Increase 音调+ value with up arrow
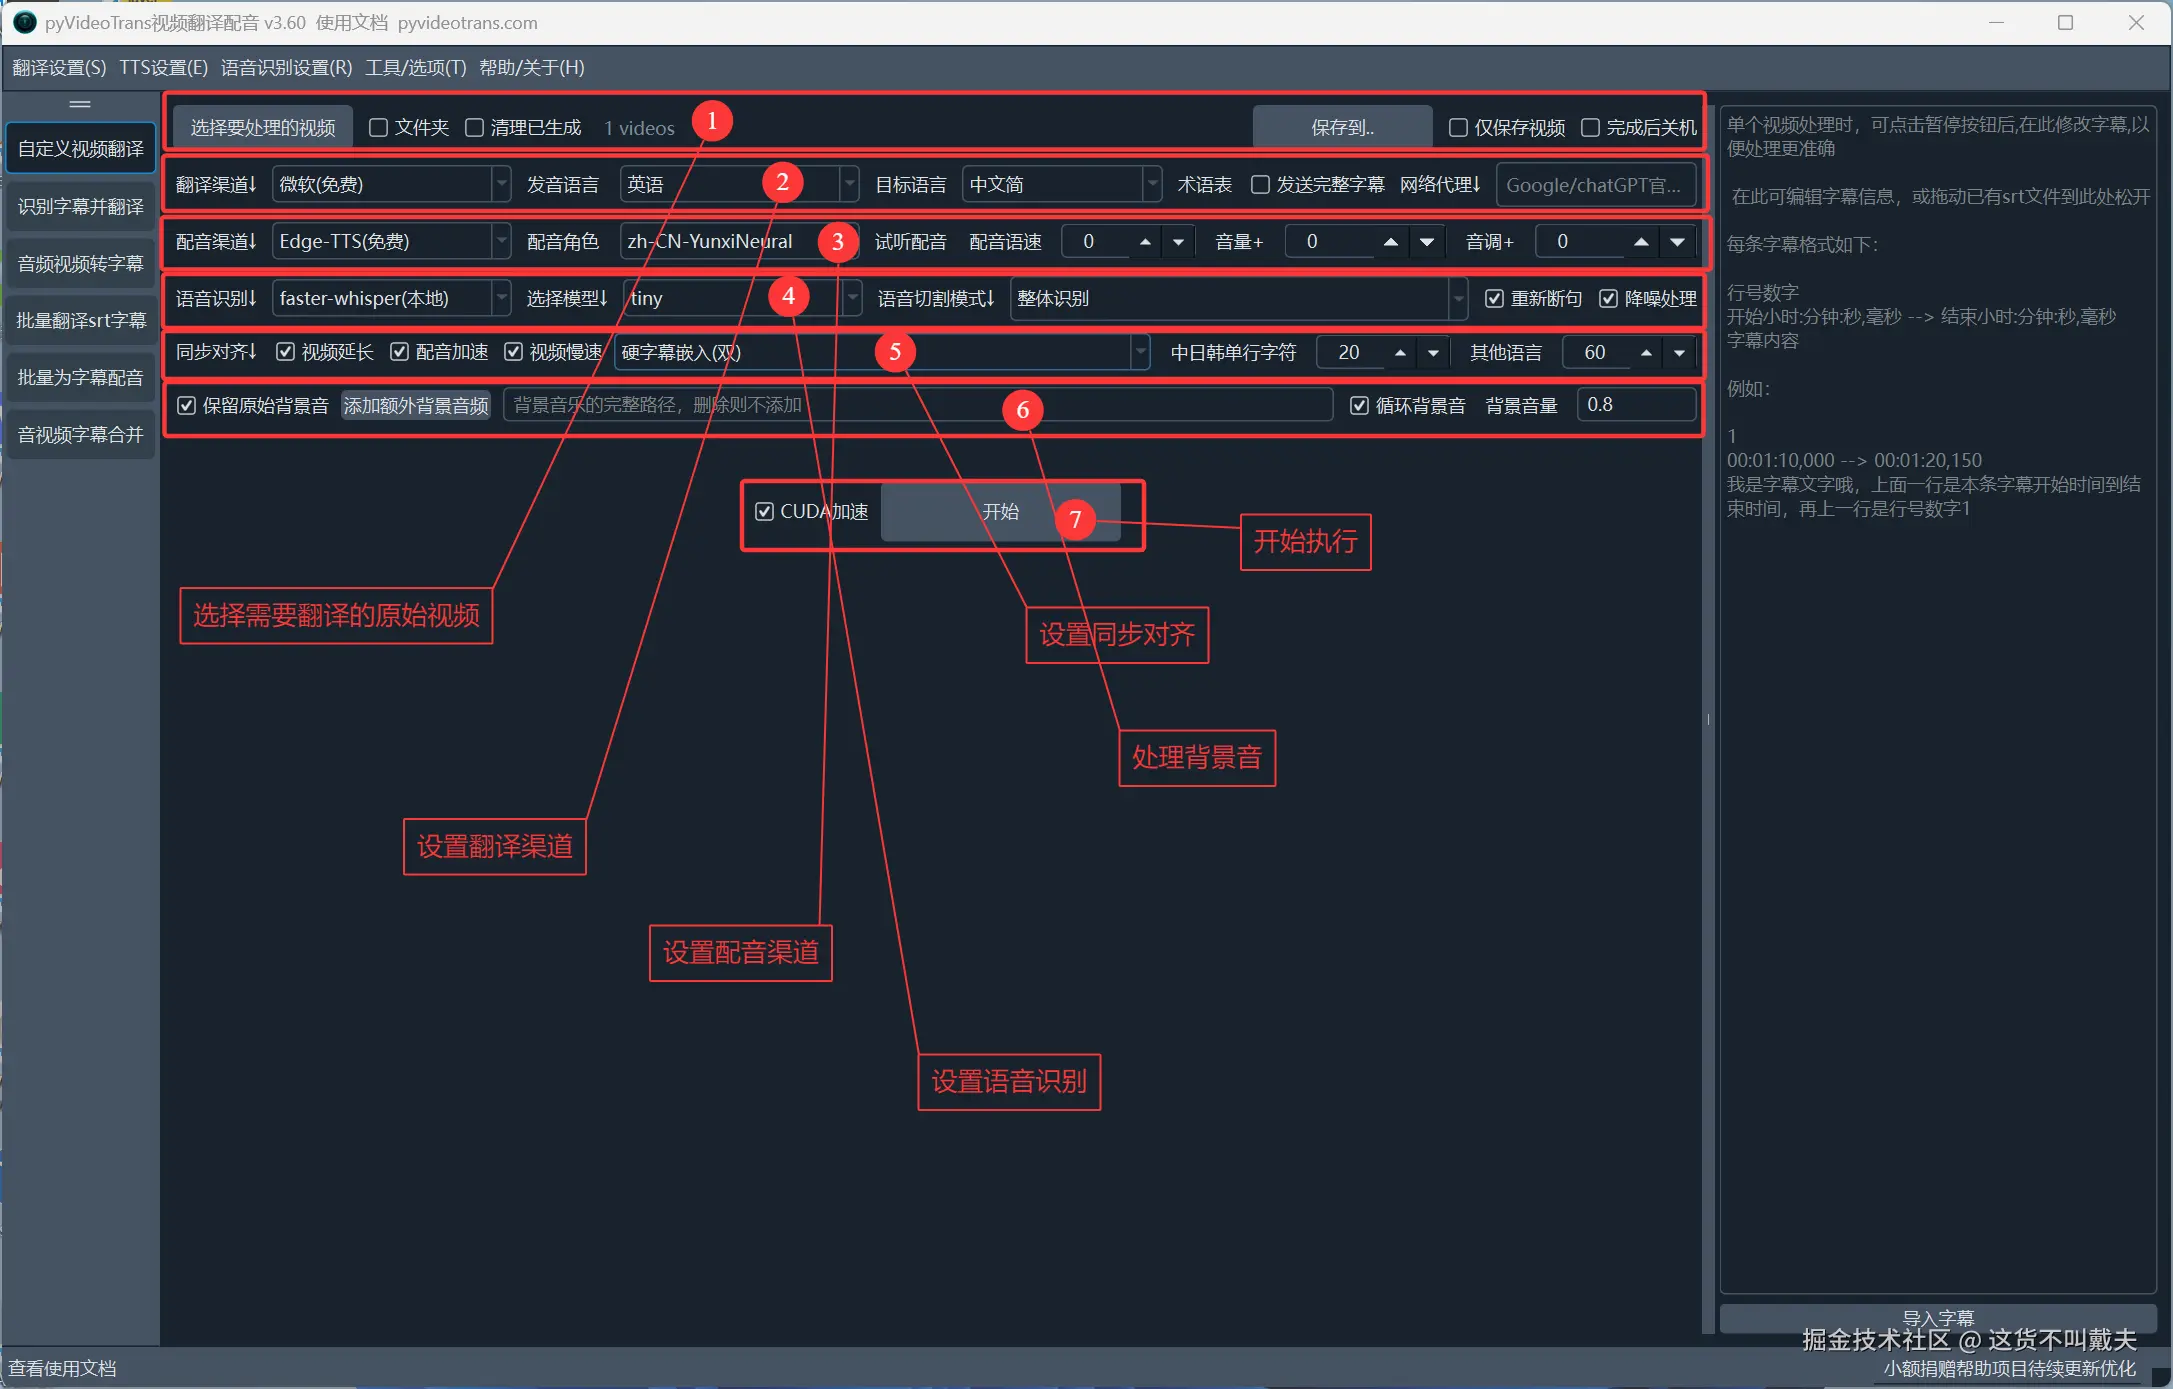 (1641, 242)
